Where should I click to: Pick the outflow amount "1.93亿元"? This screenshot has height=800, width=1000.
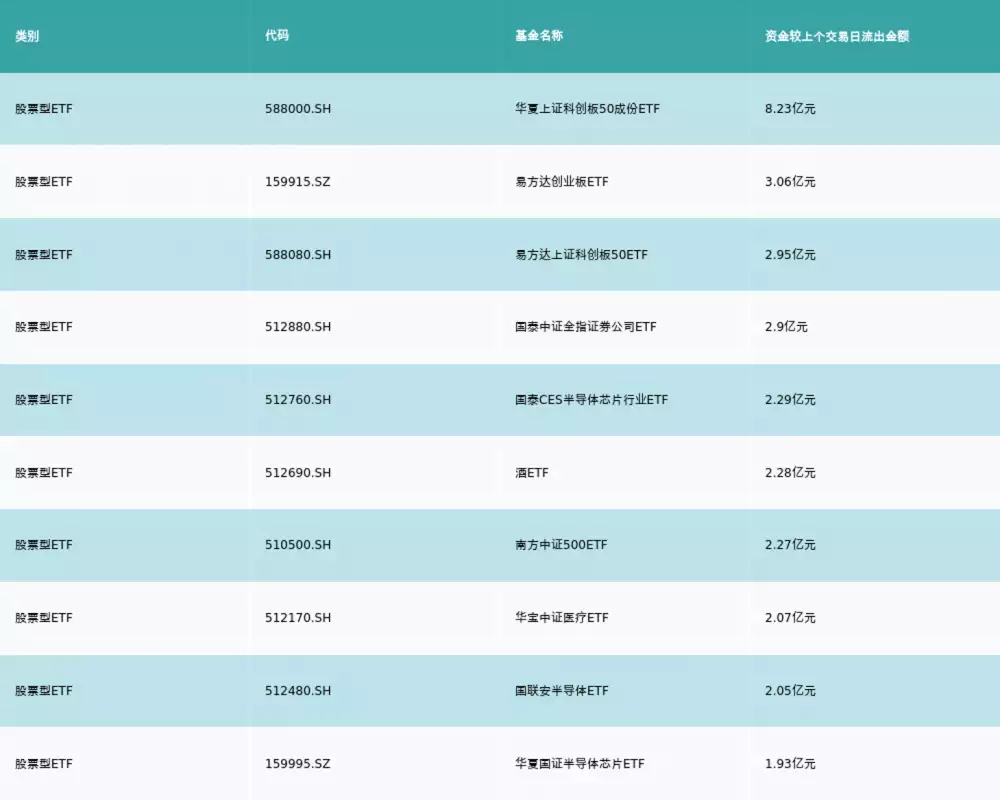790,764
